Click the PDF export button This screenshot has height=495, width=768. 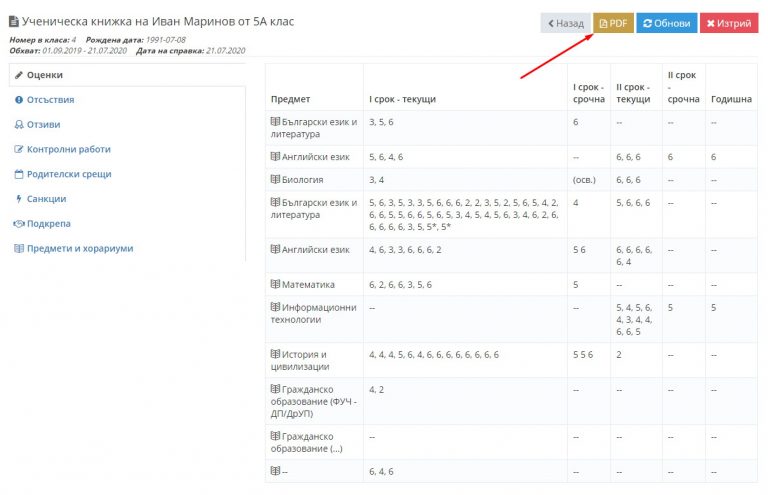coord(613,23)
